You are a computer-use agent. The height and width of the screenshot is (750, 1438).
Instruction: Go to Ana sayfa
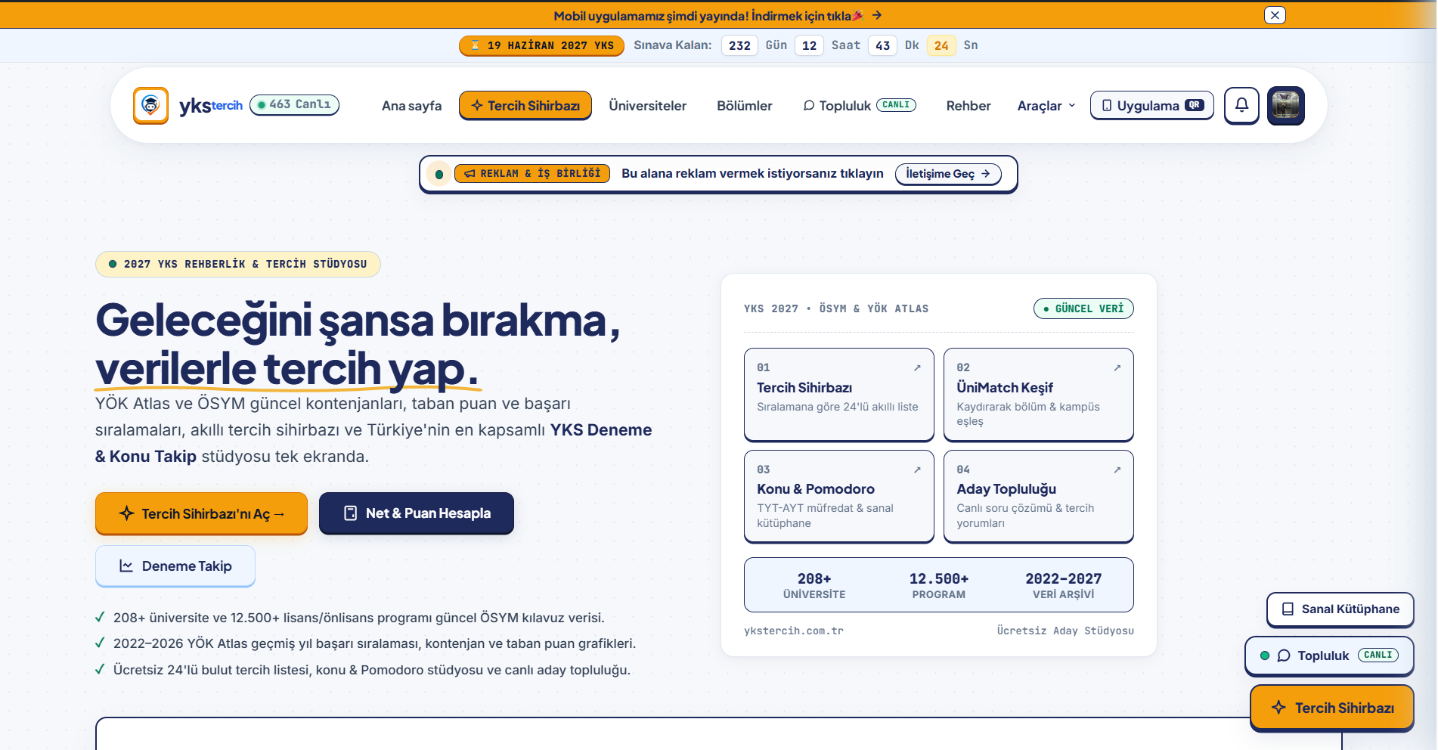coord(411,105)
